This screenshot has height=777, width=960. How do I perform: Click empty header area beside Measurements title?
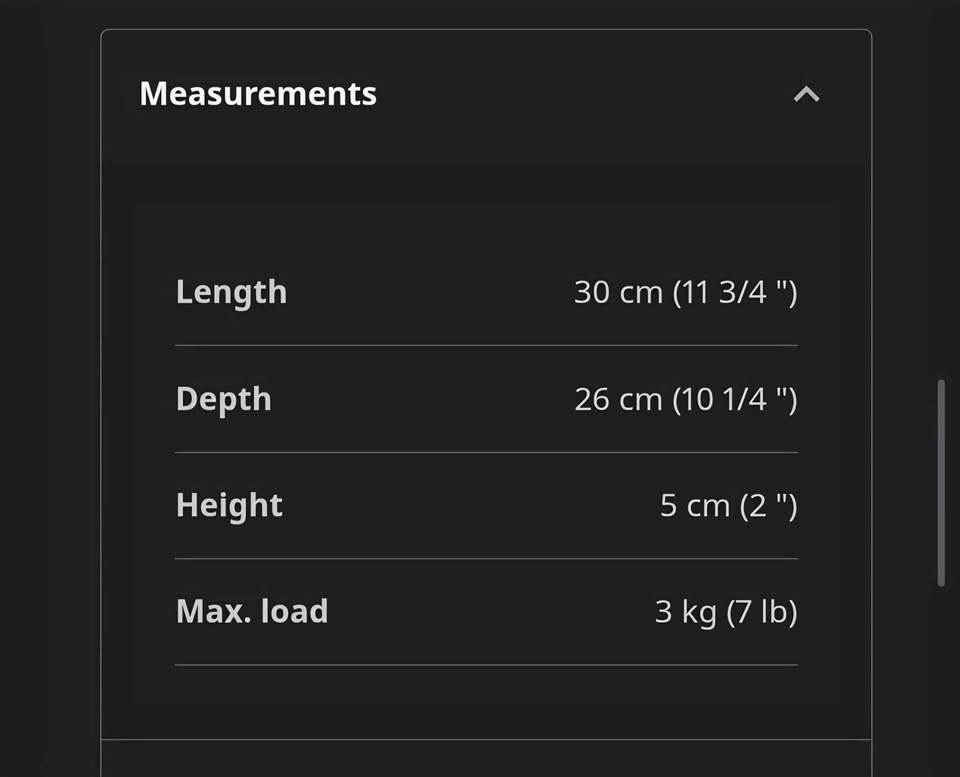click(582, 94)
